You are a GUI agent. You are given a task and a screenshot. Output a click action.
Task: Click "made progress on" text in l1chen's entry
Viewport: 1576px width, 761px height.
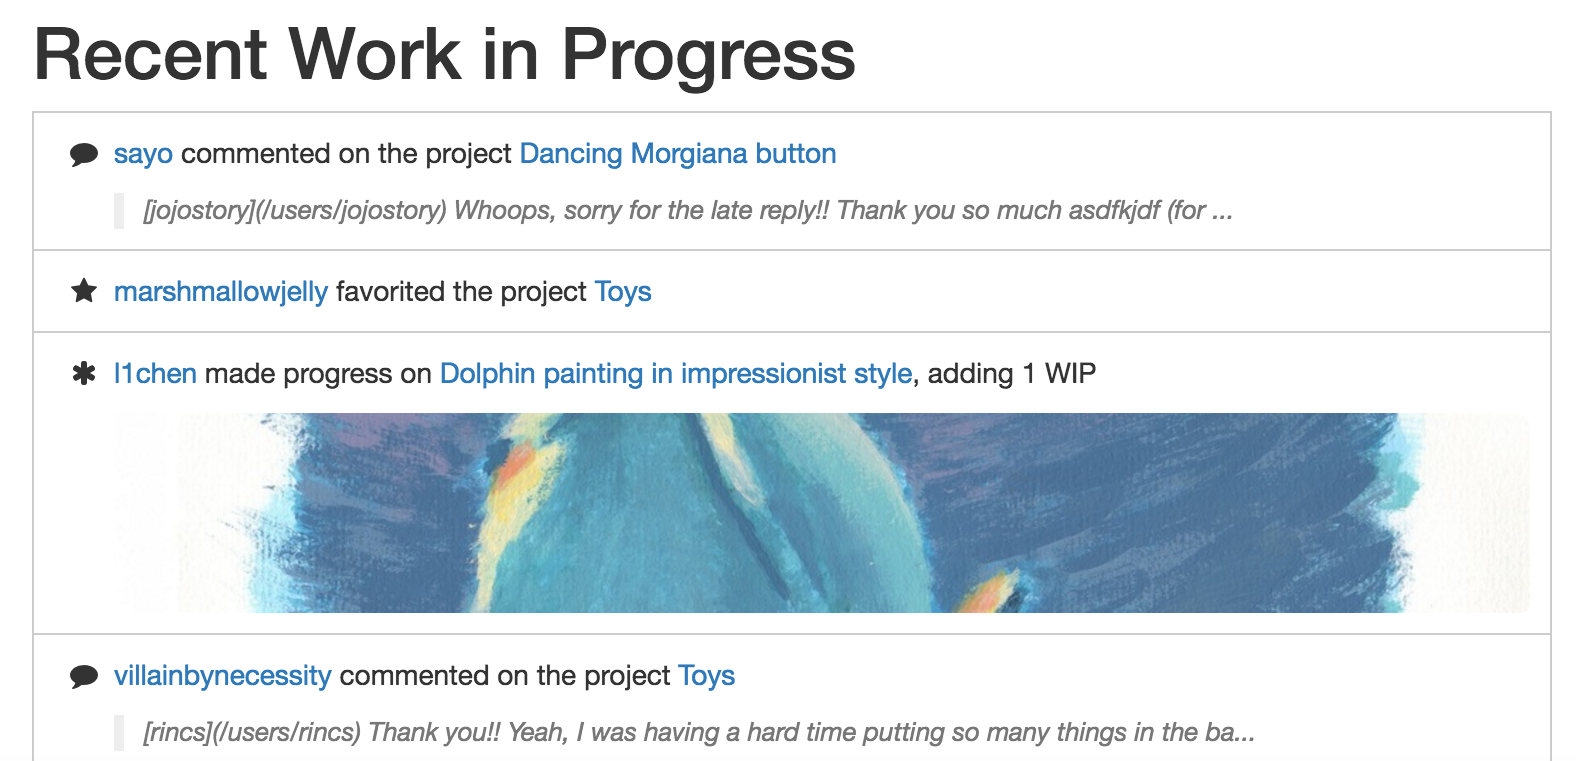pyautogui.click(x=318, y=374)
